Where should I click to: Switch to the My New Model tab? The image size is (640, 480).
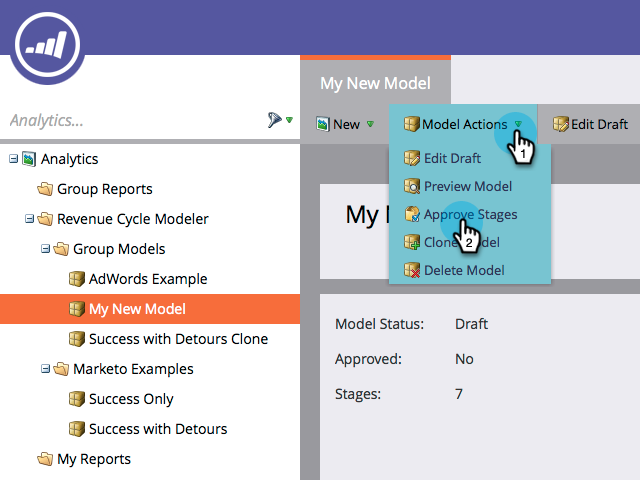(x=376, y=83)
